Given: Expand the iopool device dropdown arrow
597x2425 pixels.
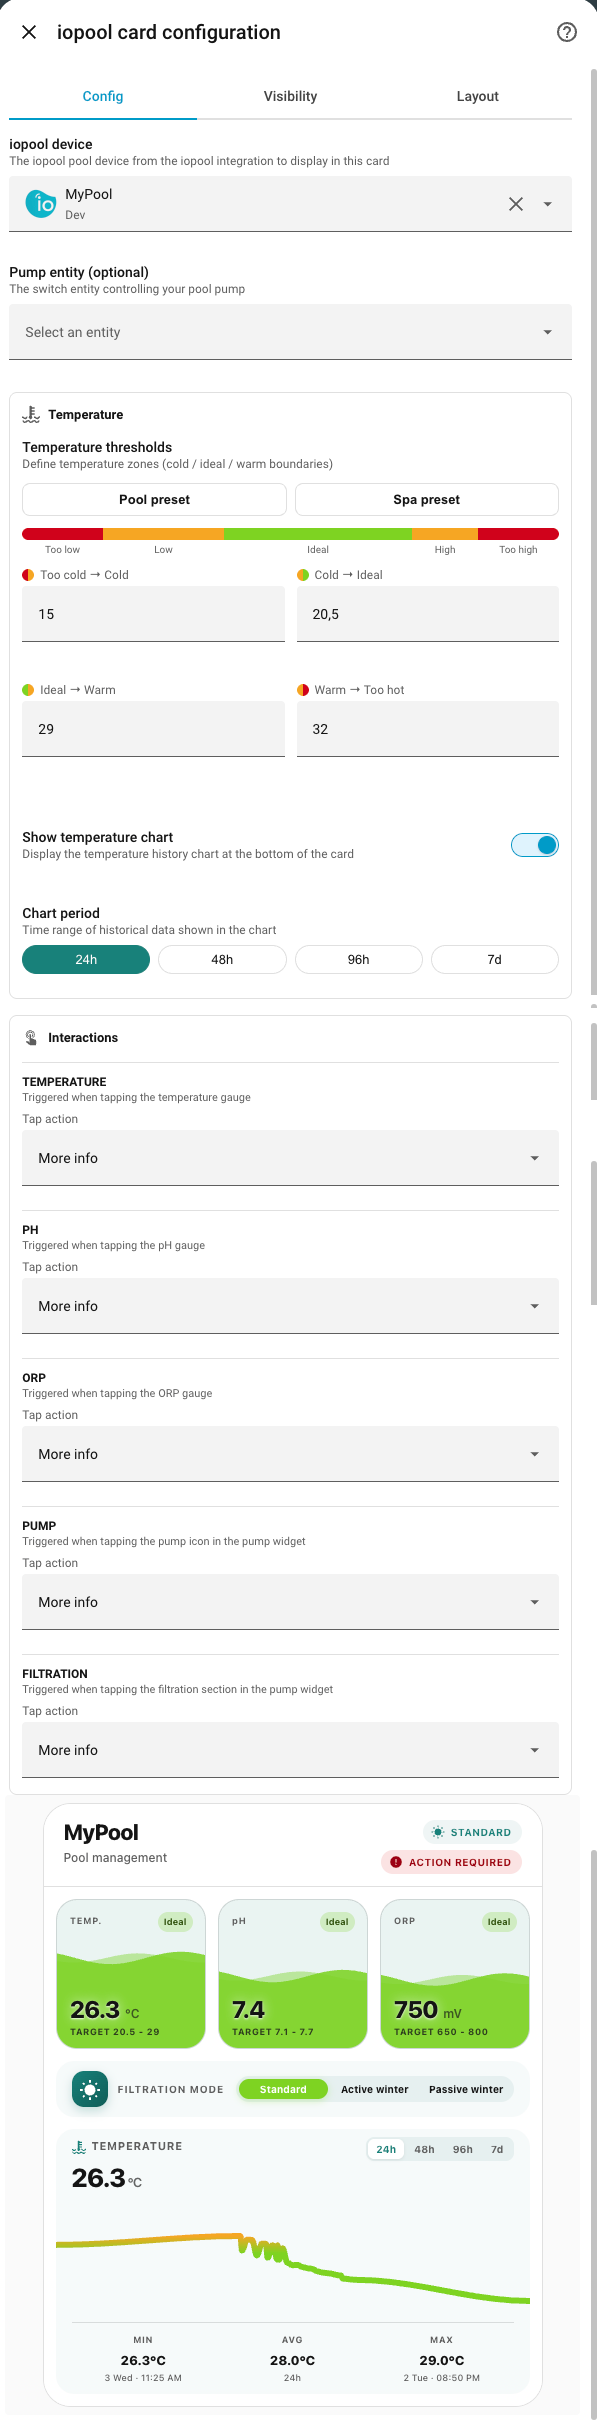Looking at the screenshot, I should pyautogui.click(x=548, y=204).
